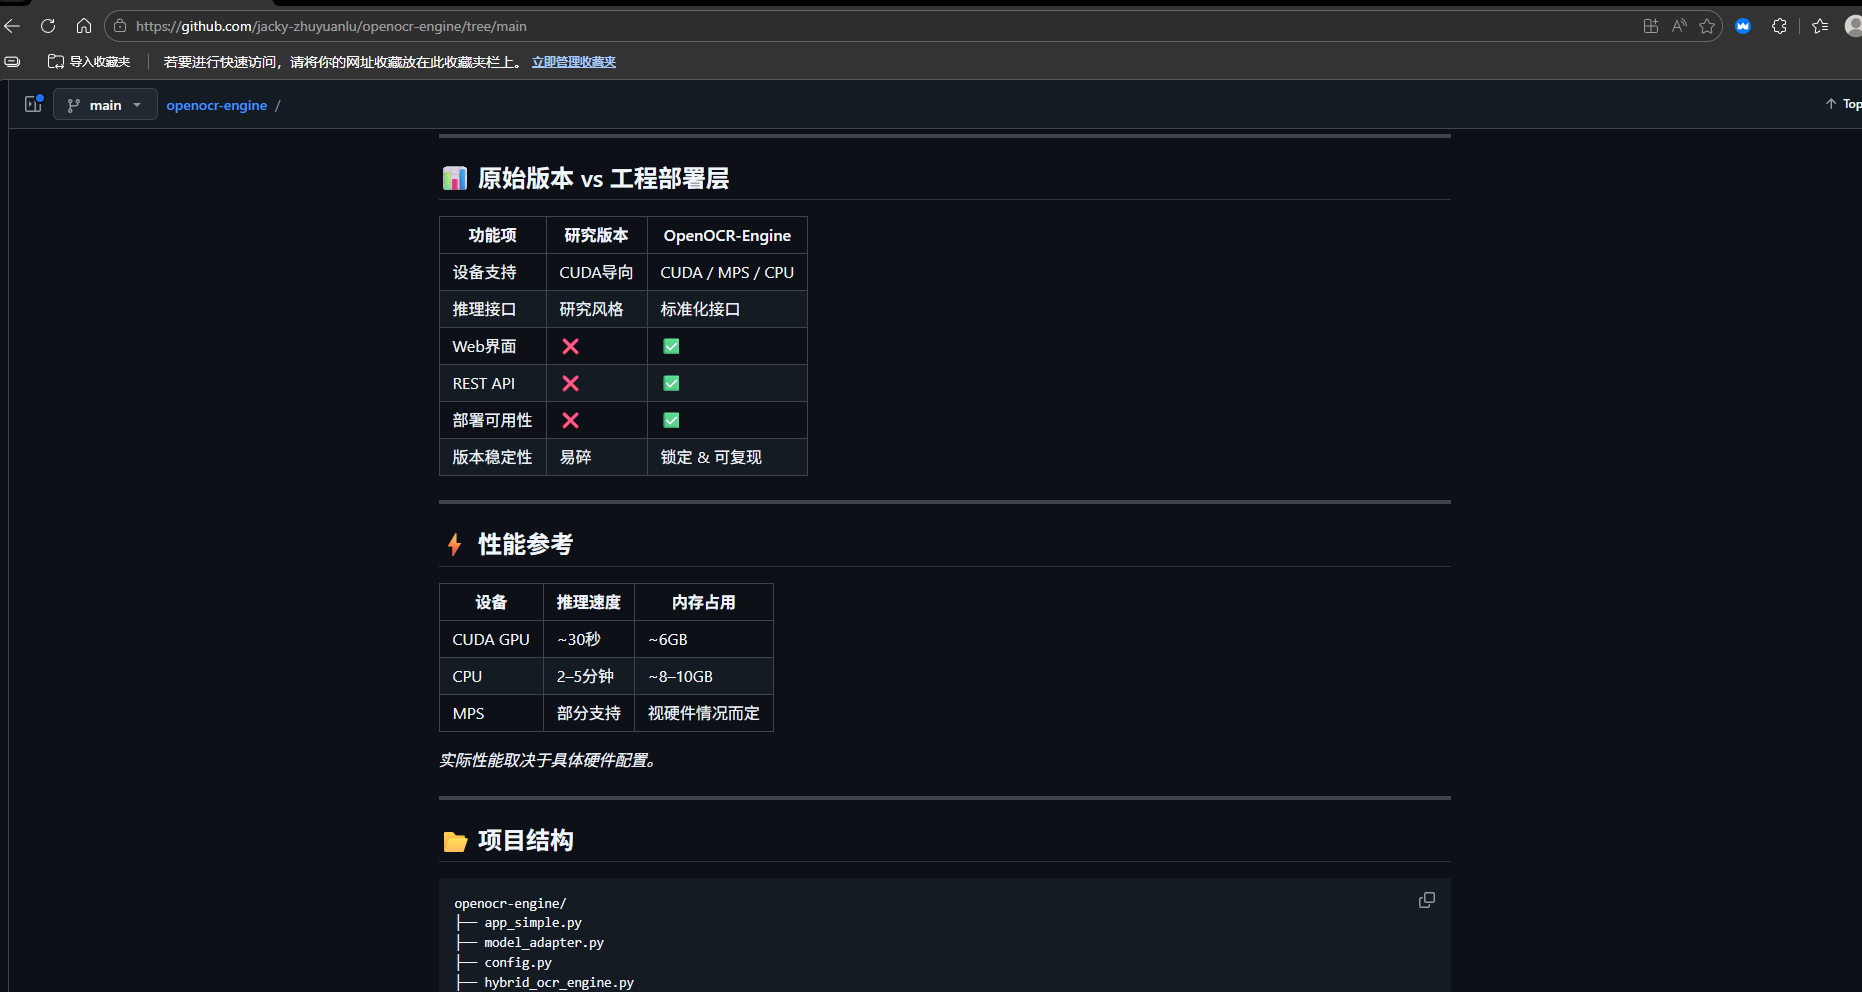Screen dimensions: 1862x992
Task: Click the ~30秒 inference speed cell
Action: tap(589, 640)
